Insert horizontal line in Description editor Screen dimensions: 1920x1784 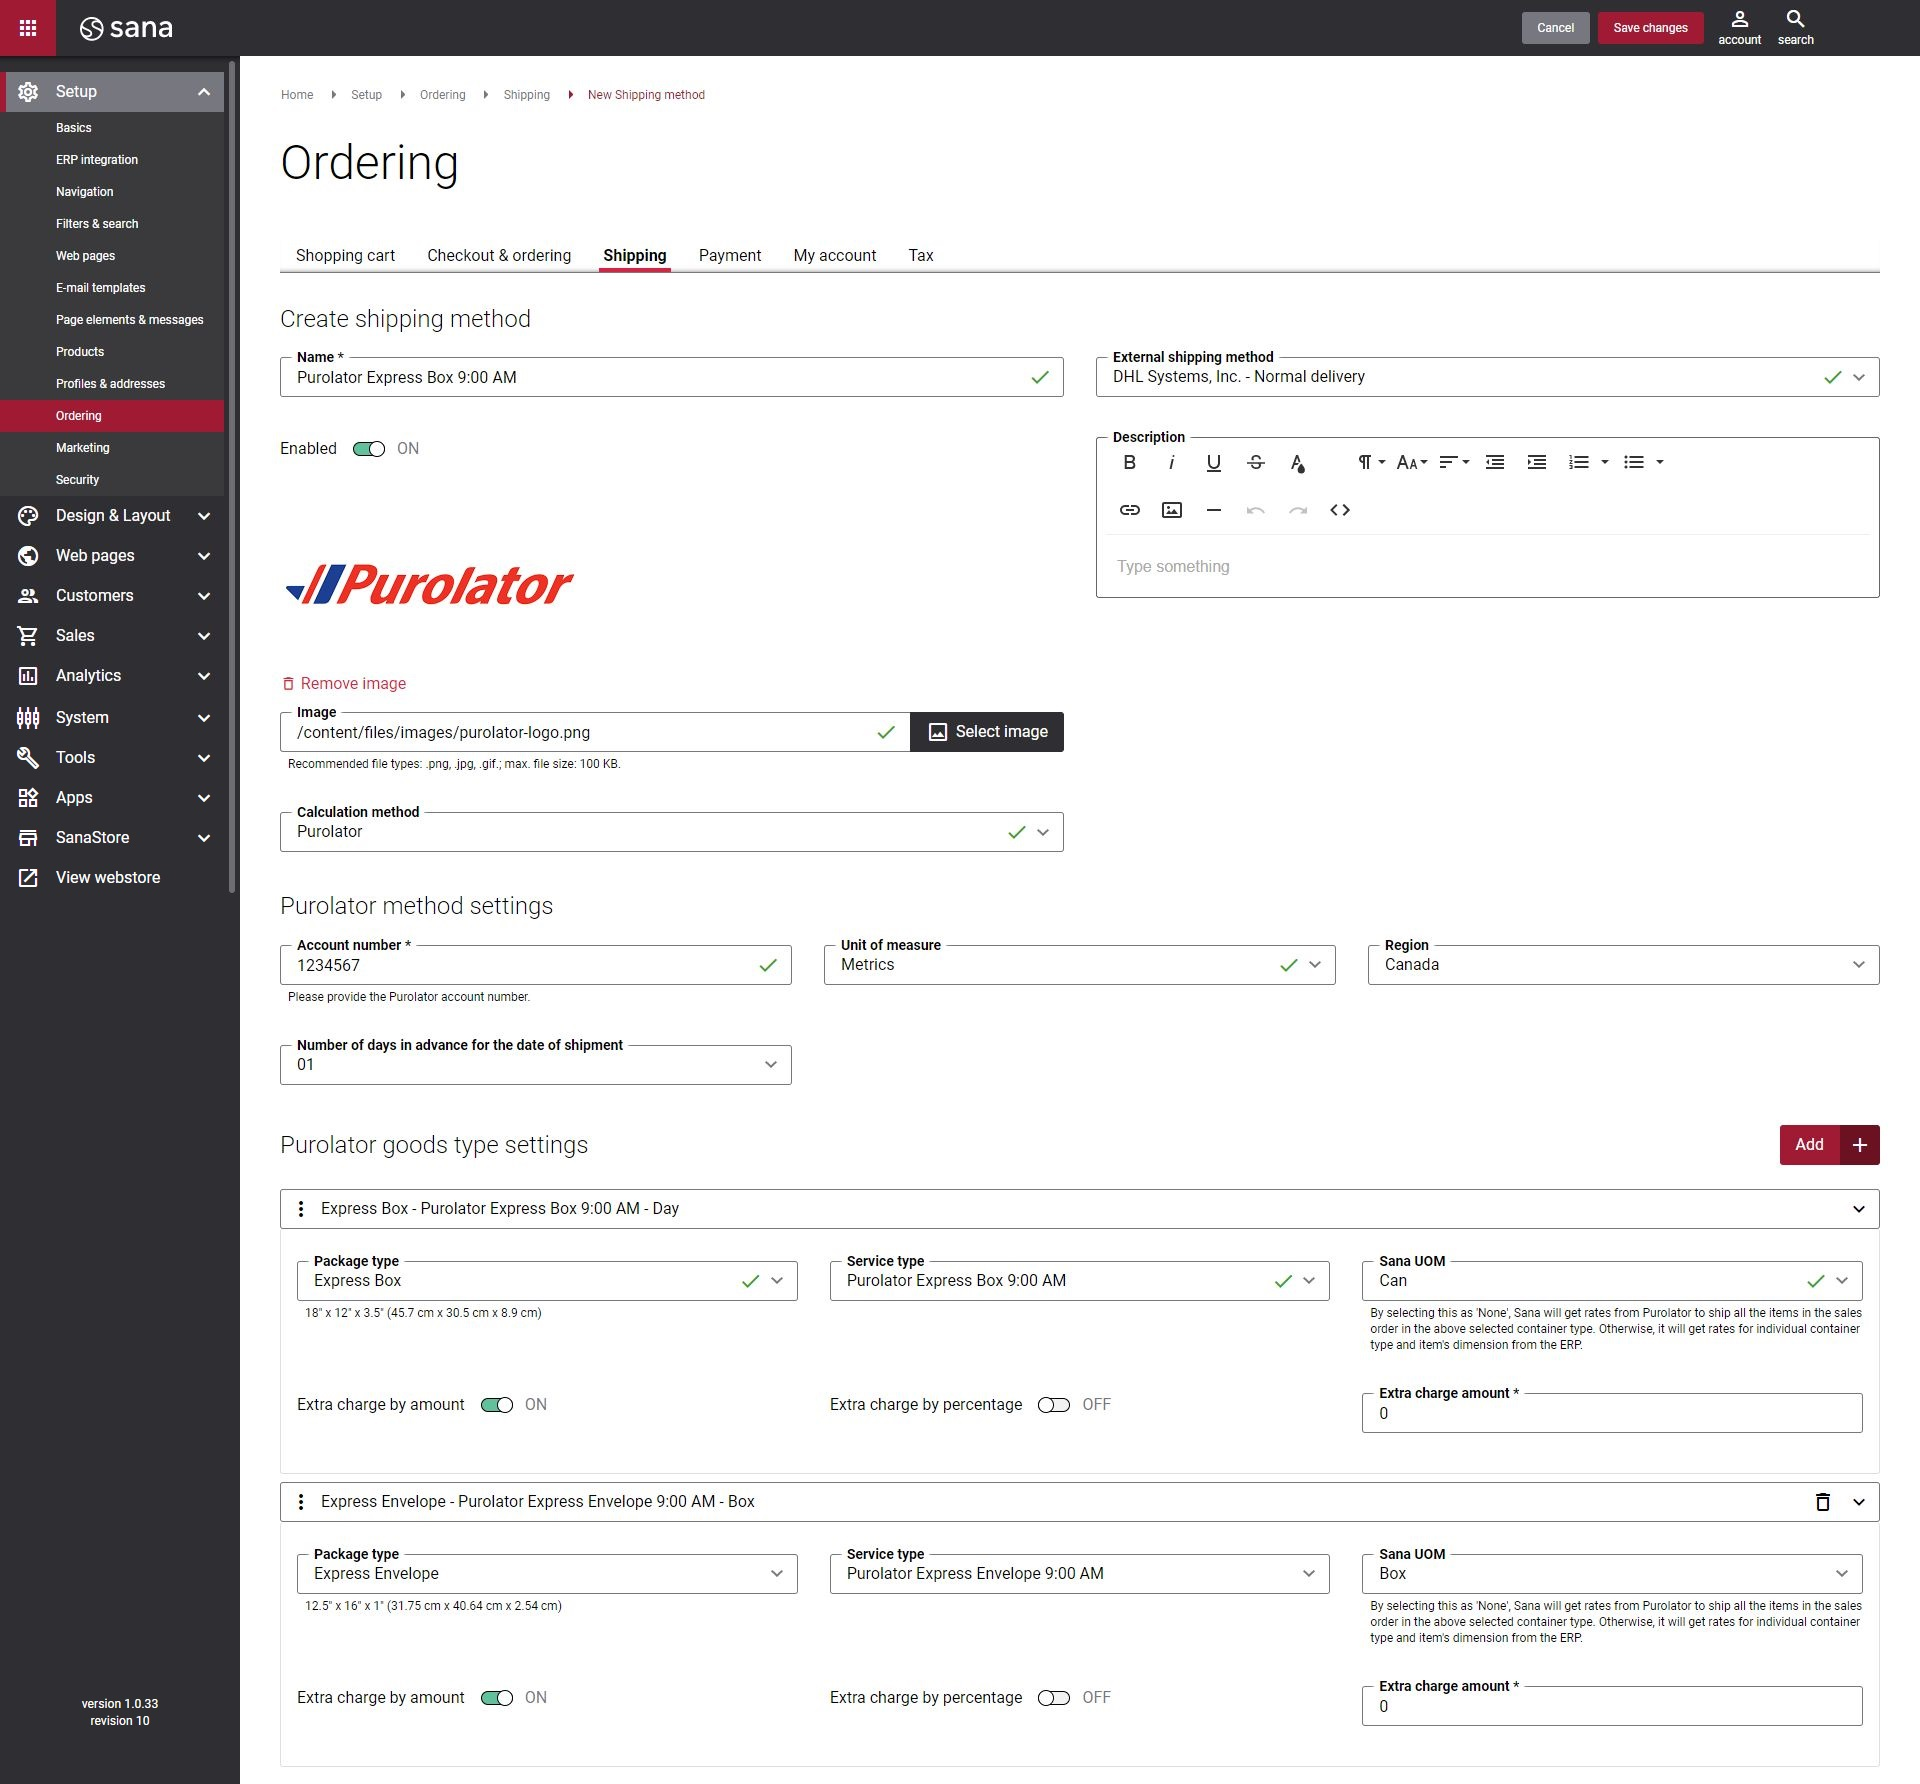[x=1213, y=510]
